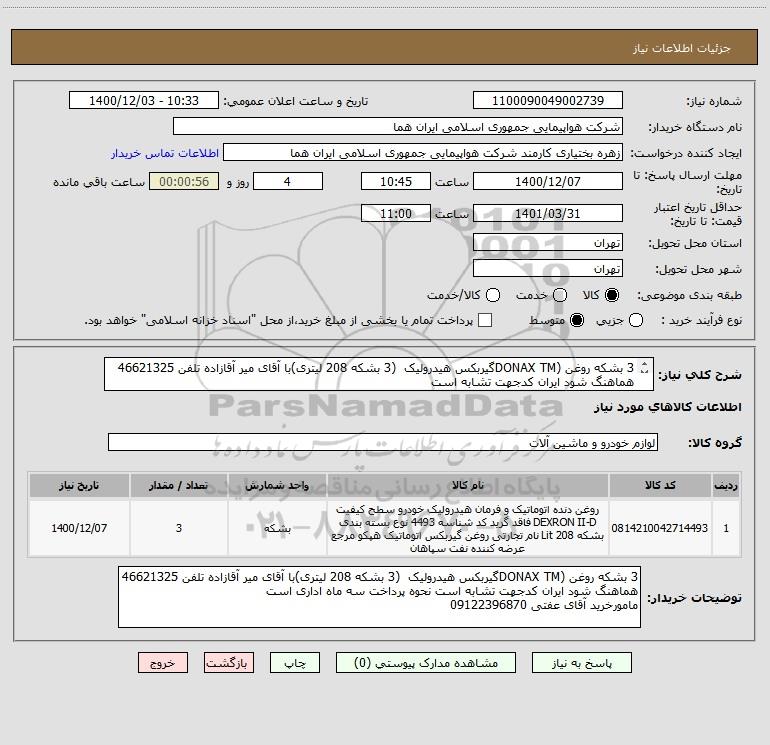Click the announcement date field 1400/12/03 - 10:33
770x745 pixels.
tap(144, 101)
